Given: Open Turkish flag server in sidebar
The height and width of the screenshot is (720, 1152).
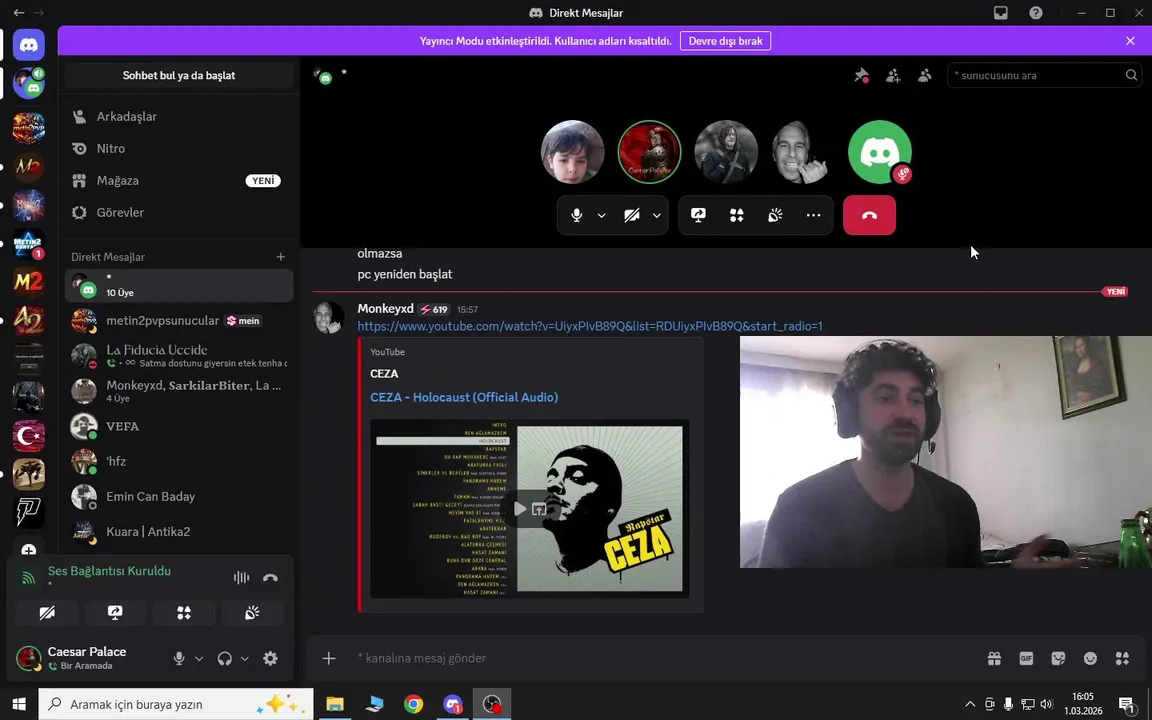Looking at the screenshot, I should pos(29,436).
